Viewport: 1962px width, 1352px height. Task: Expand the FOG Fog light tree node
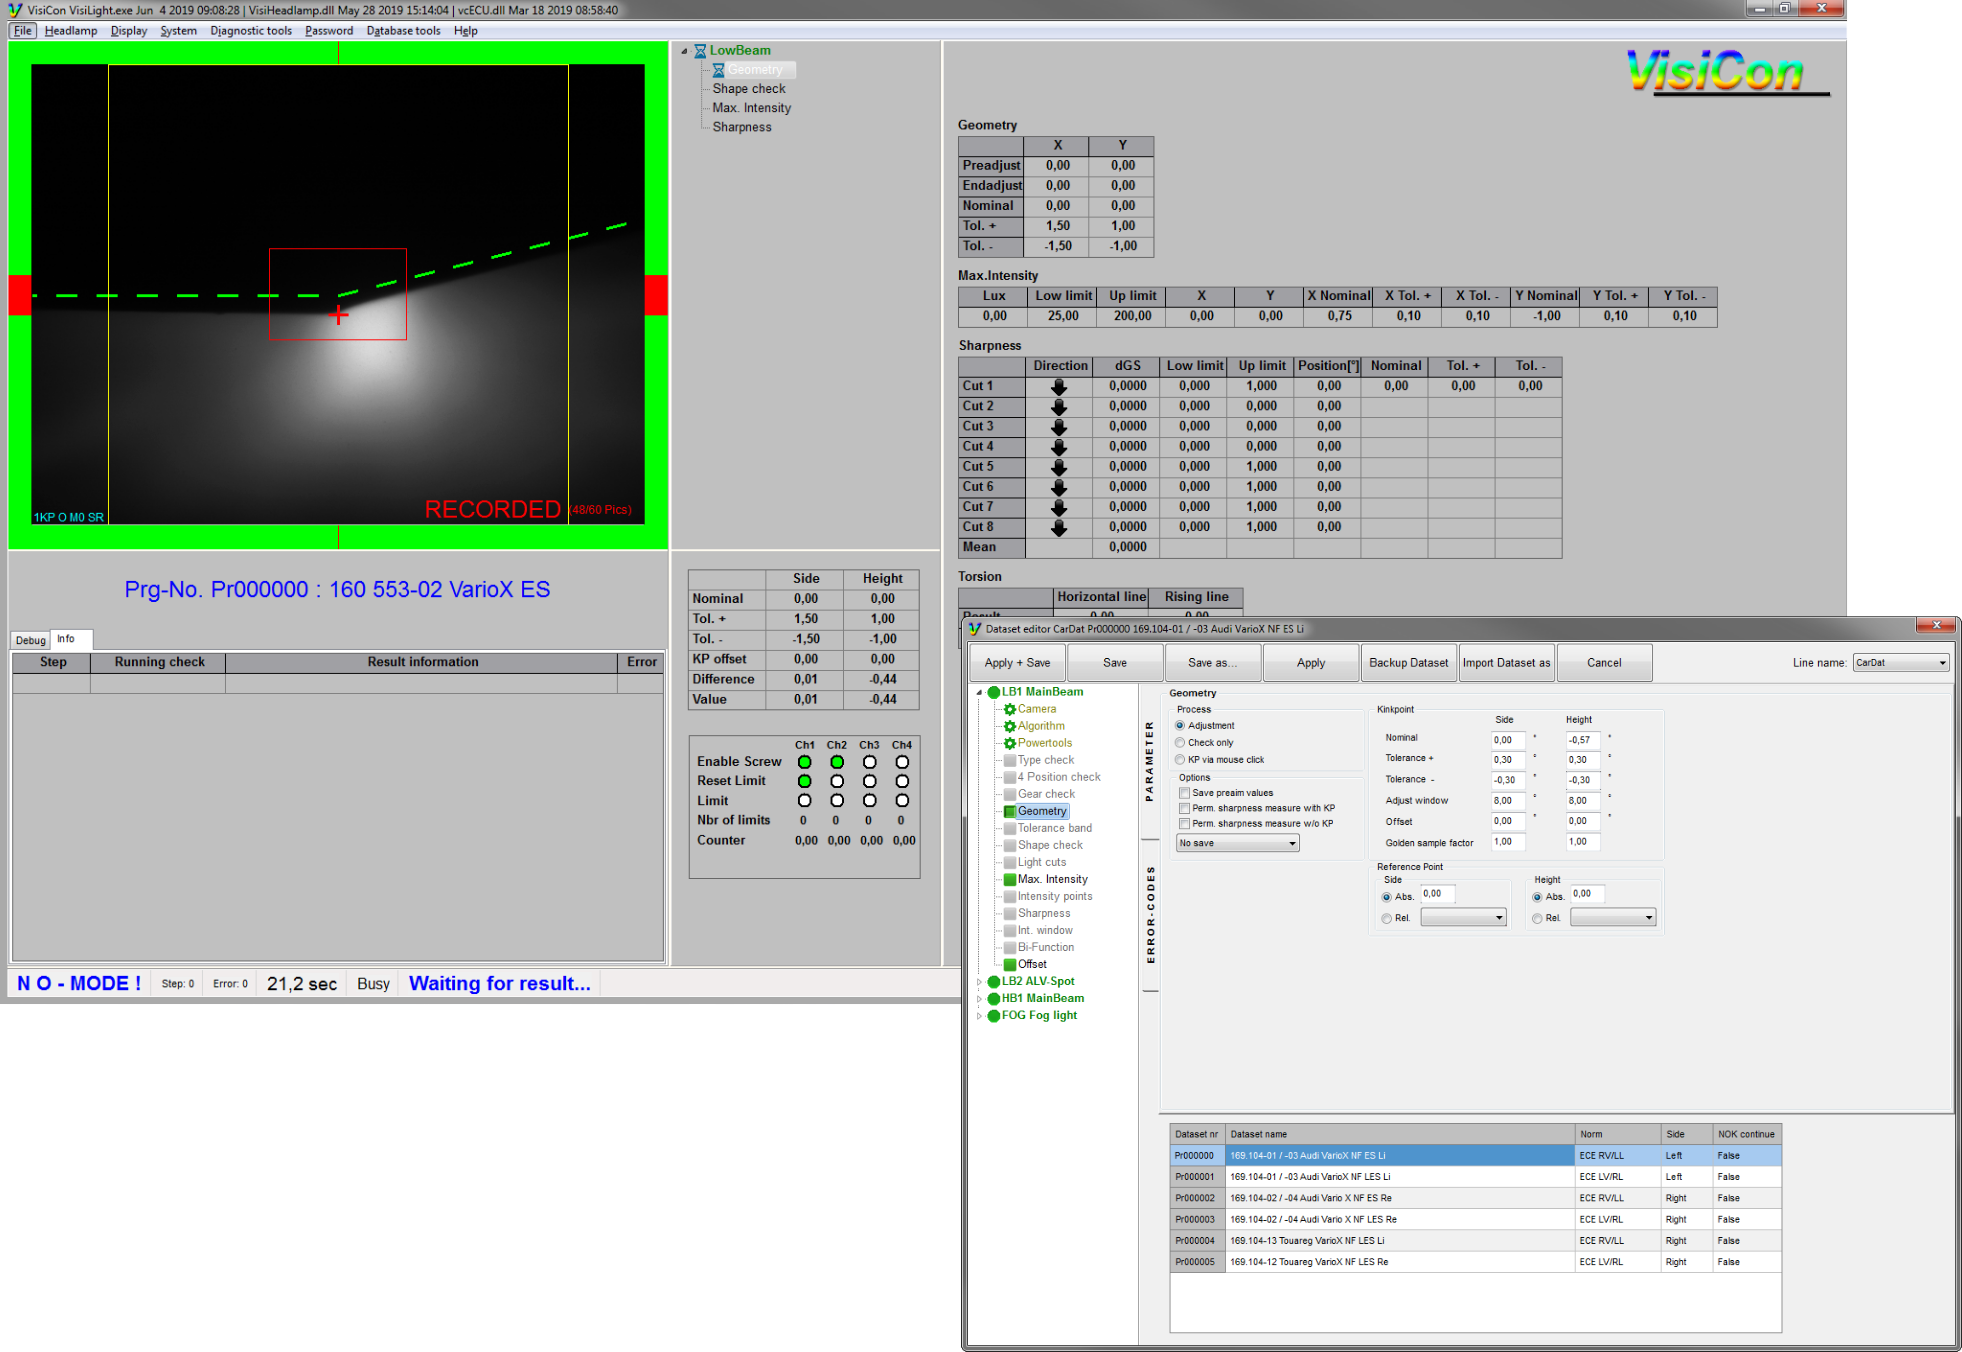979,1016
